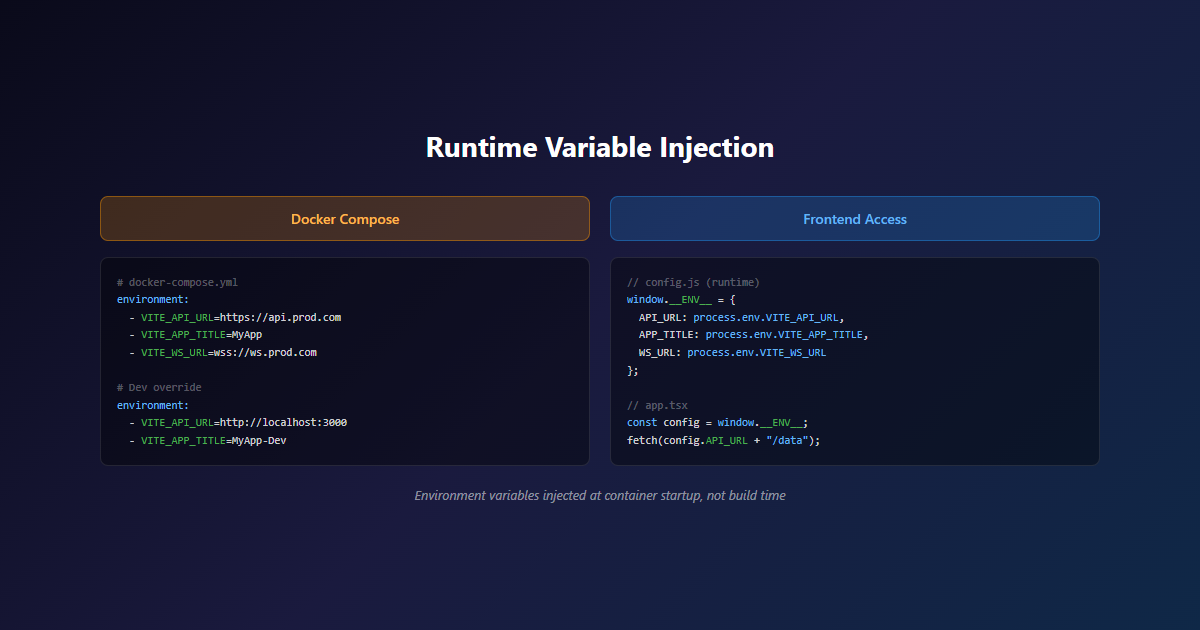Click the '# Dev override' comment
1200x630 pixels.
pyautogui.click(x=159, y=388)
